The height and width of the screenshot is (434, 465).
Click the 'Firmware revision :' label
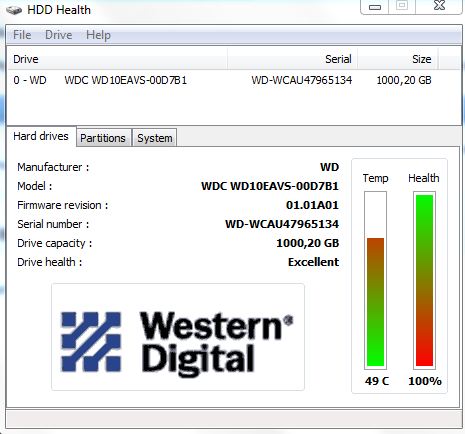click(63, 205)
